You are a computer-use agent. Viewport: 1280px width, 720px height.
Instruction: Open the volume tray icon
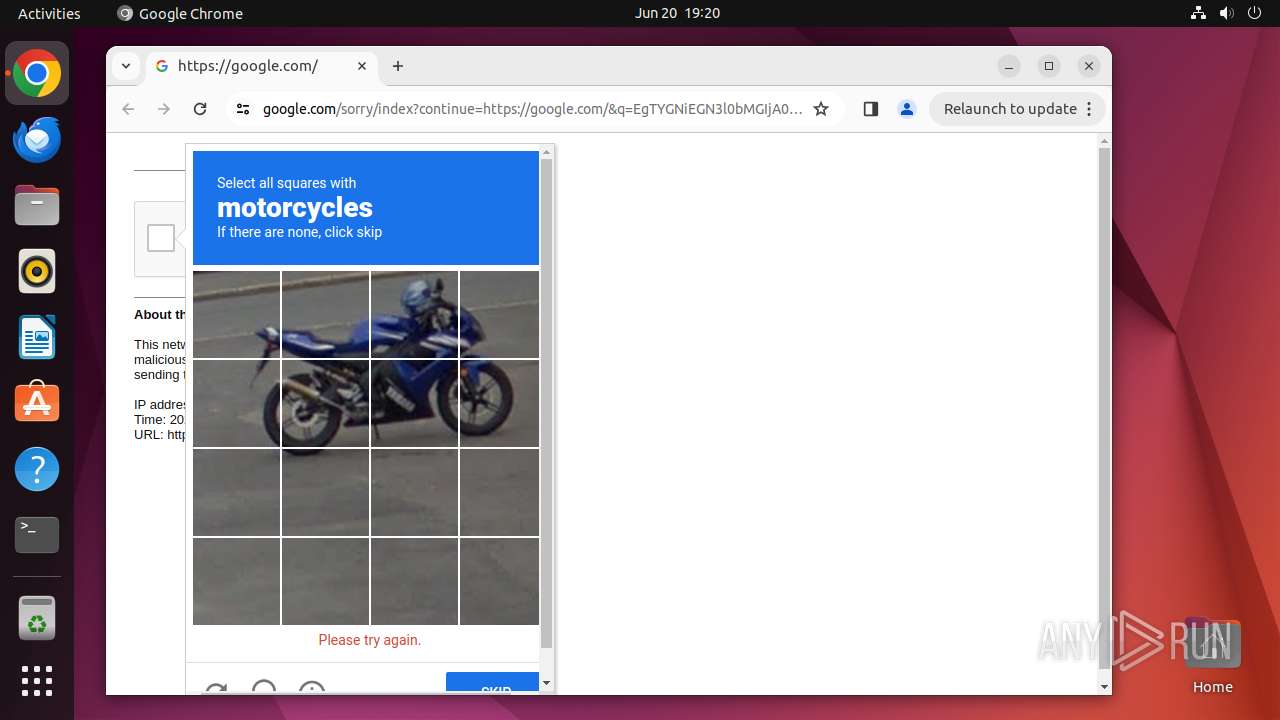1226,13
